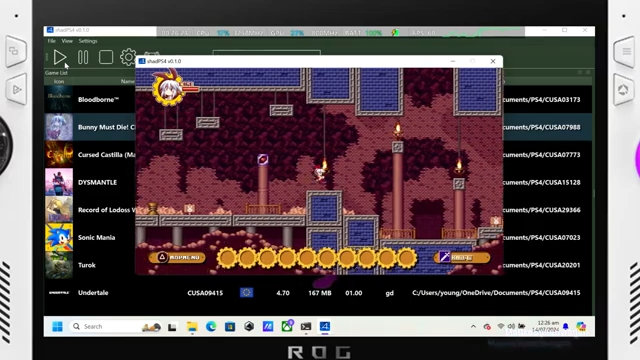Image resolution: width=640 pixels, height=360 pixels.
Task: Expand the system tray hidden icons chevron
Action: [473, 327]
